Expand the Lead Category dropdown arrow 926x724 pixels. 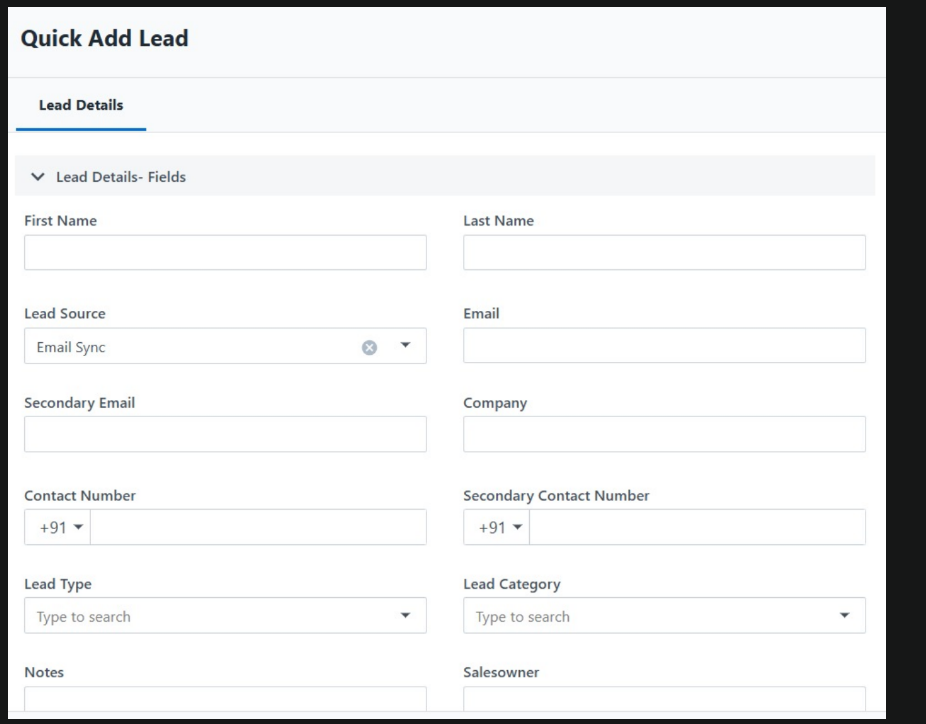[844, 616]
